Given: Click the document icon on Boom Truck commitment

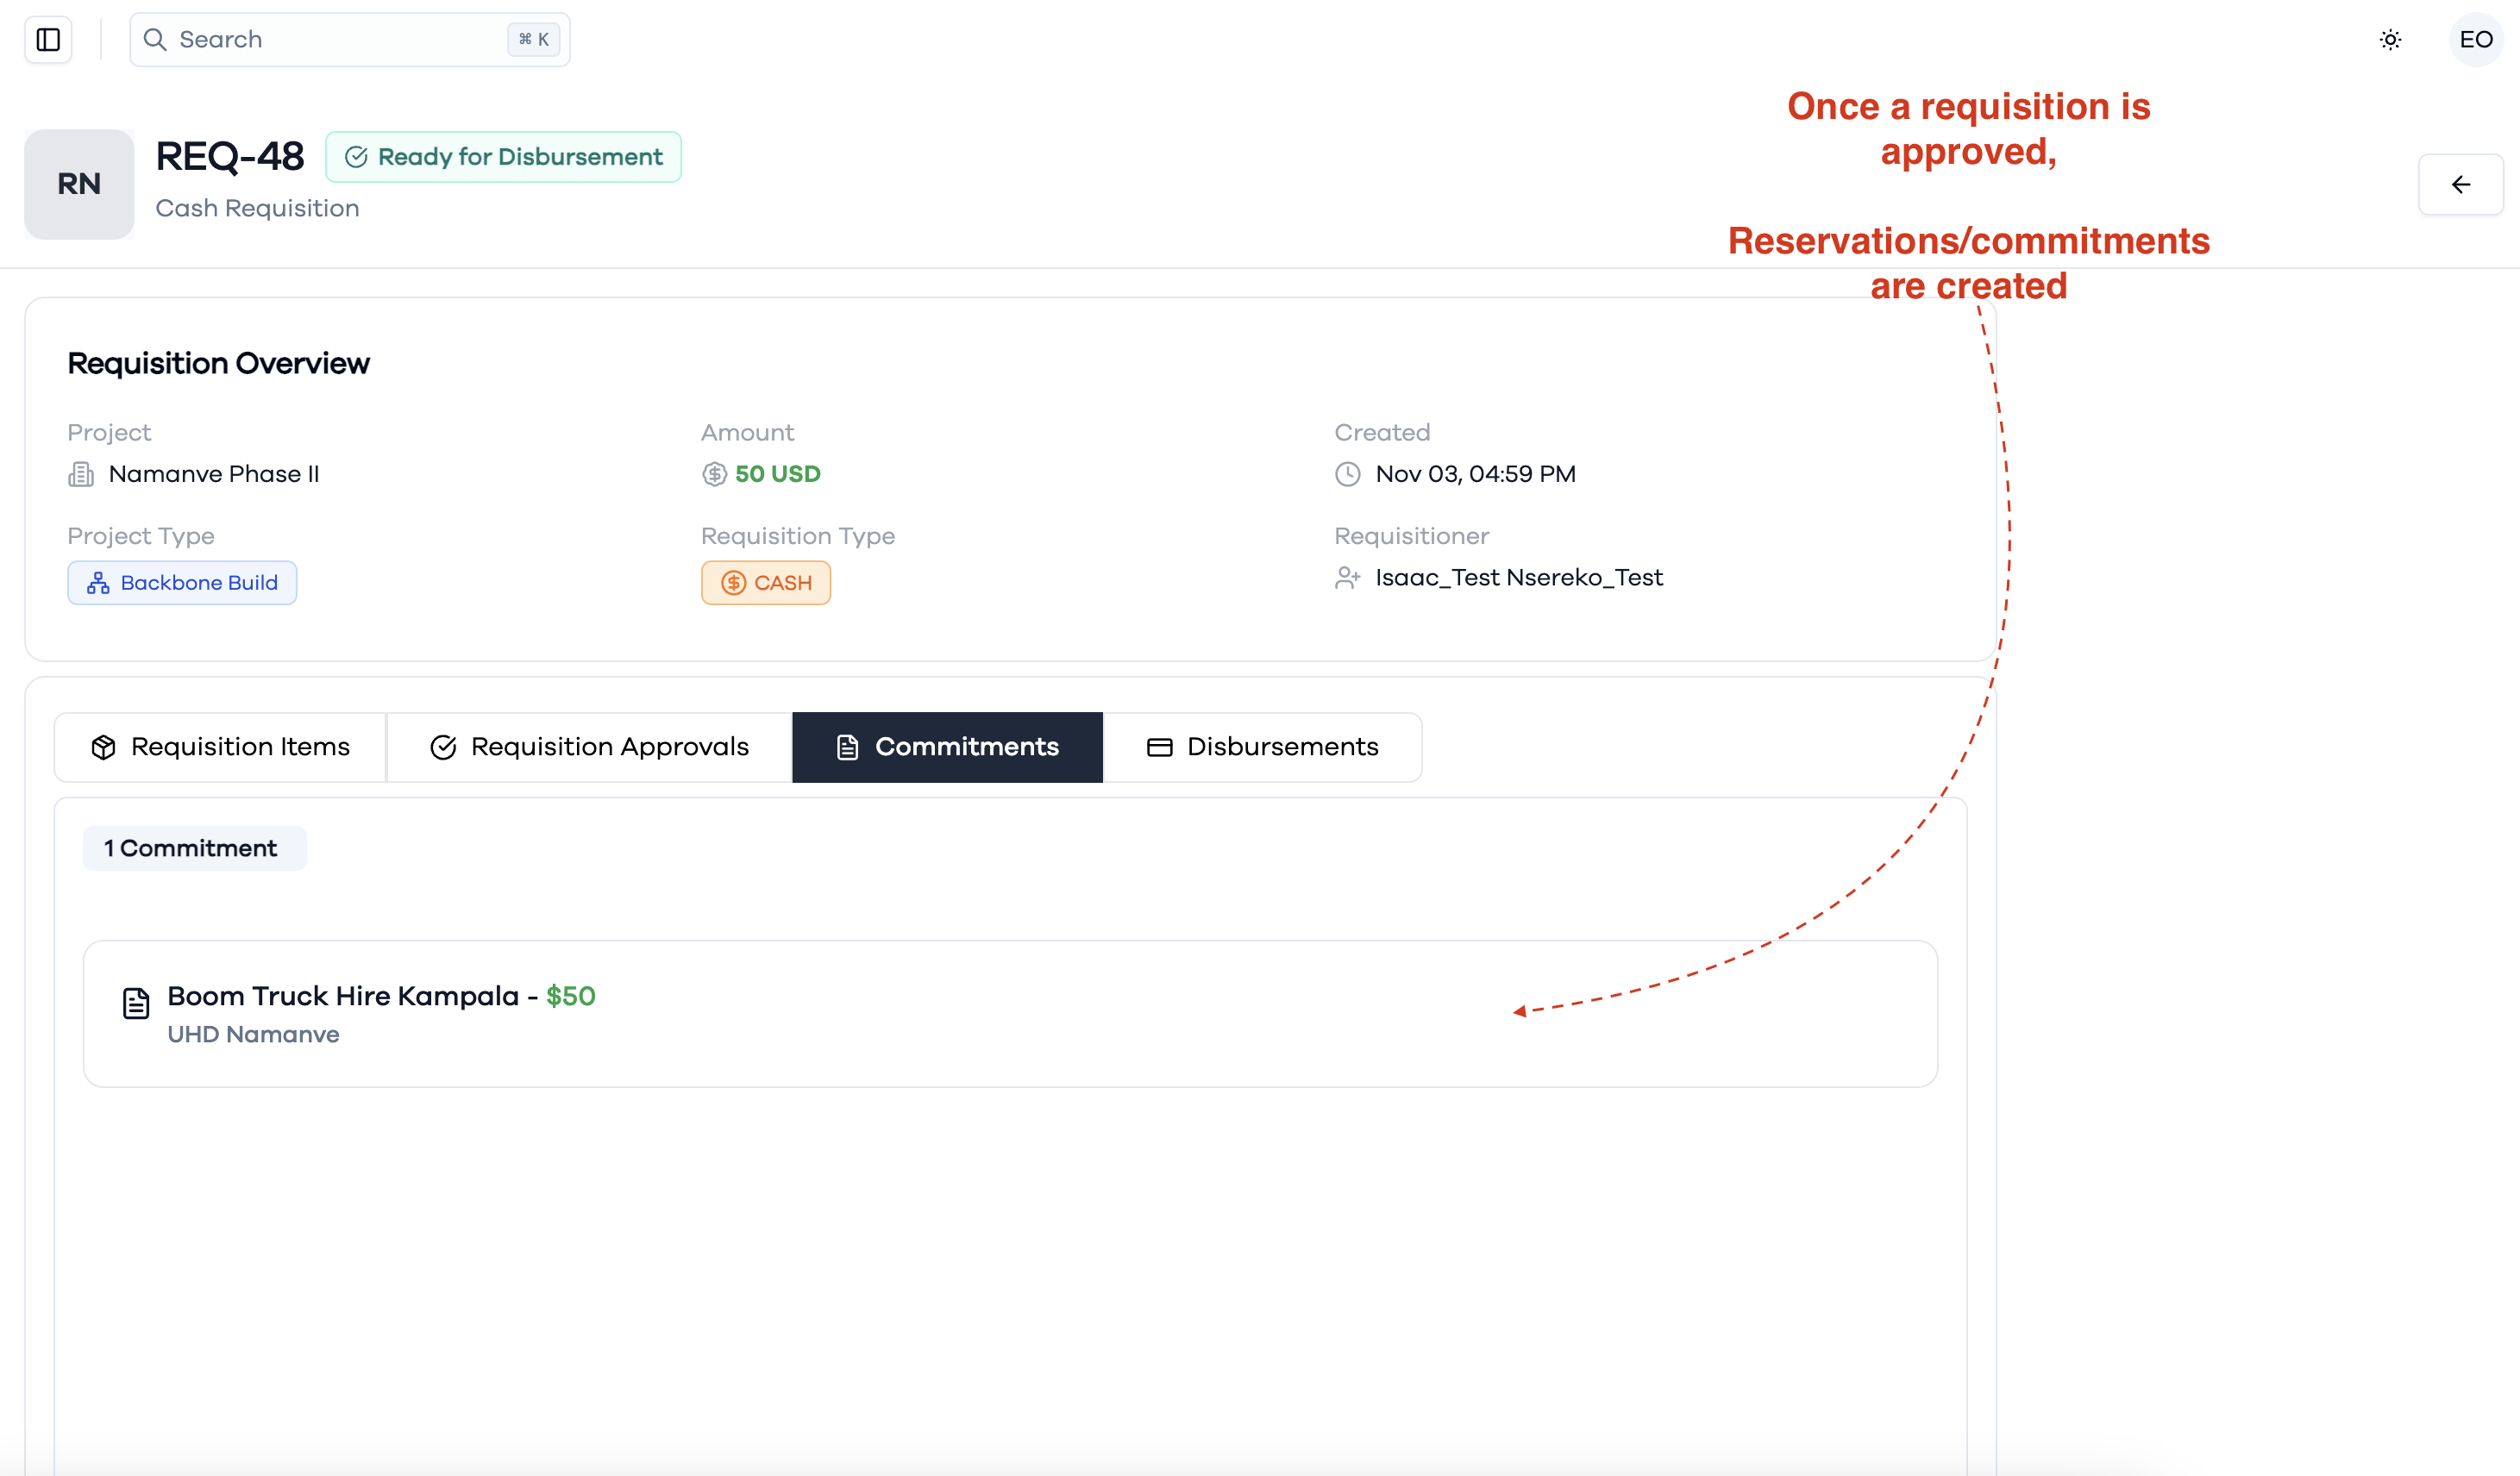Looking at the screenshot, I should [x=136, y=1003].
